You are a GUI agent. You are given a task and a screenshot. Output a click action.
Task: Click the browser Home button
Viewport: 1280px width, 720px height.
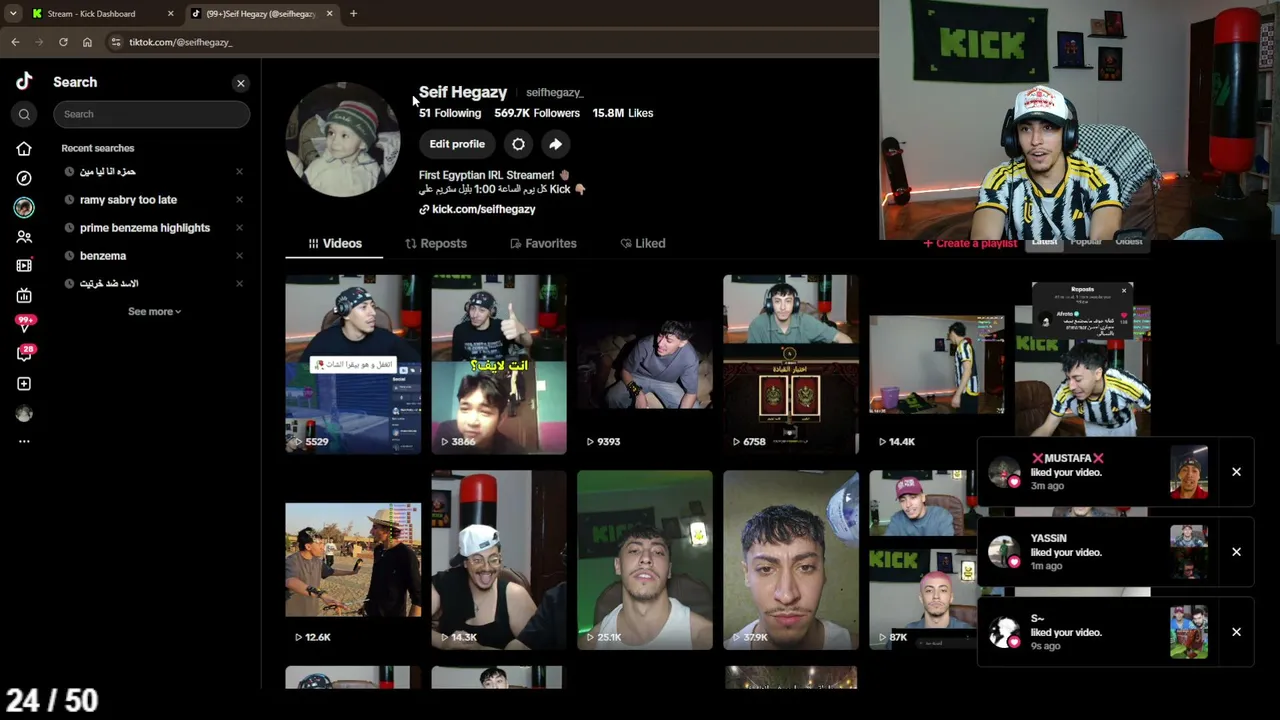coord(87,42)
